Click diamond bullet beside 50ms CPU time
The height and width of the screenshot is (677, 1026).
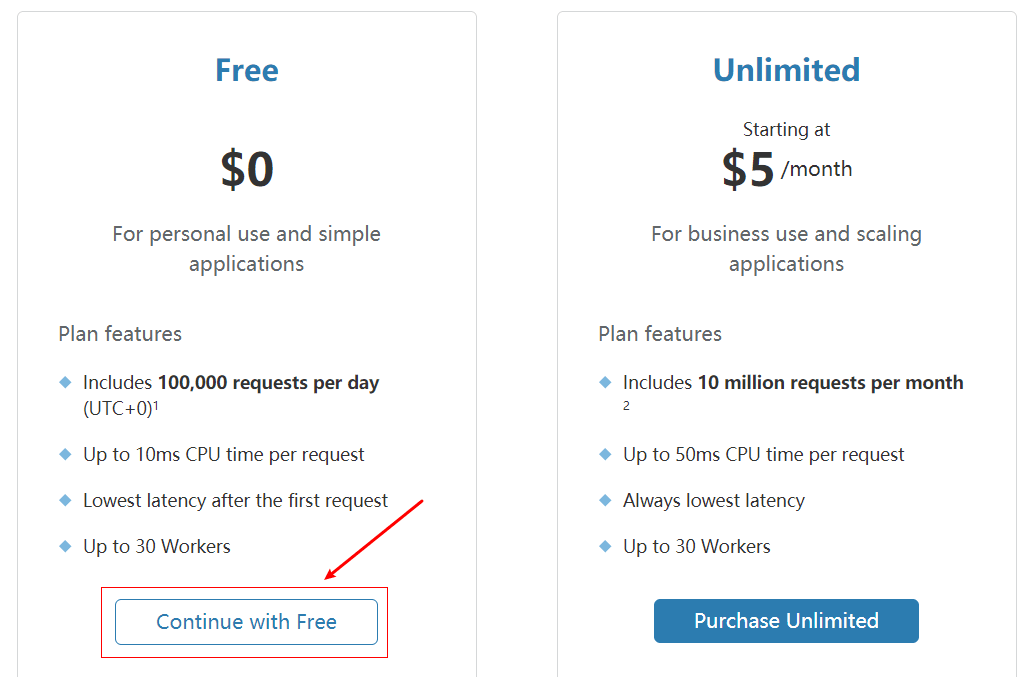pos(606,454)
